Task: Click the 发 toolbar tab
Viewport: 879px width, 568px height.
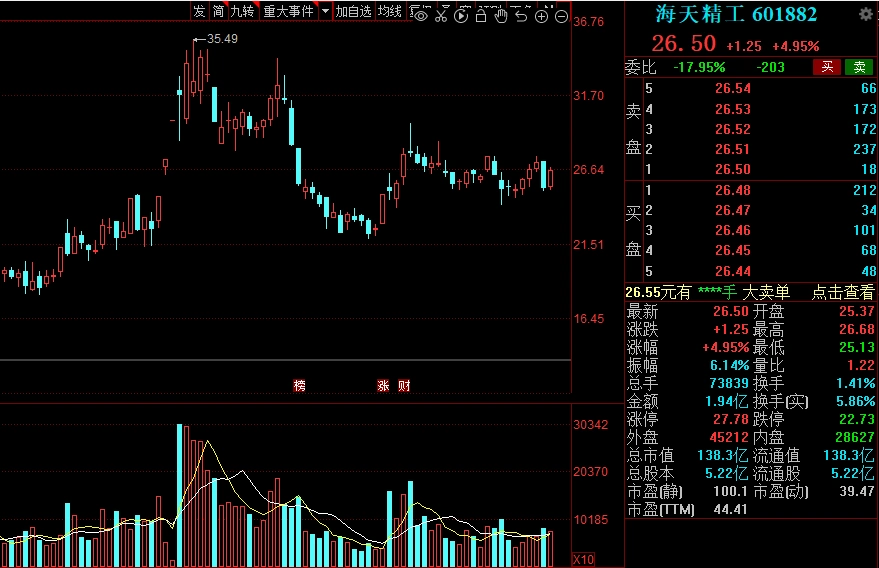Action: pos(199,11)
